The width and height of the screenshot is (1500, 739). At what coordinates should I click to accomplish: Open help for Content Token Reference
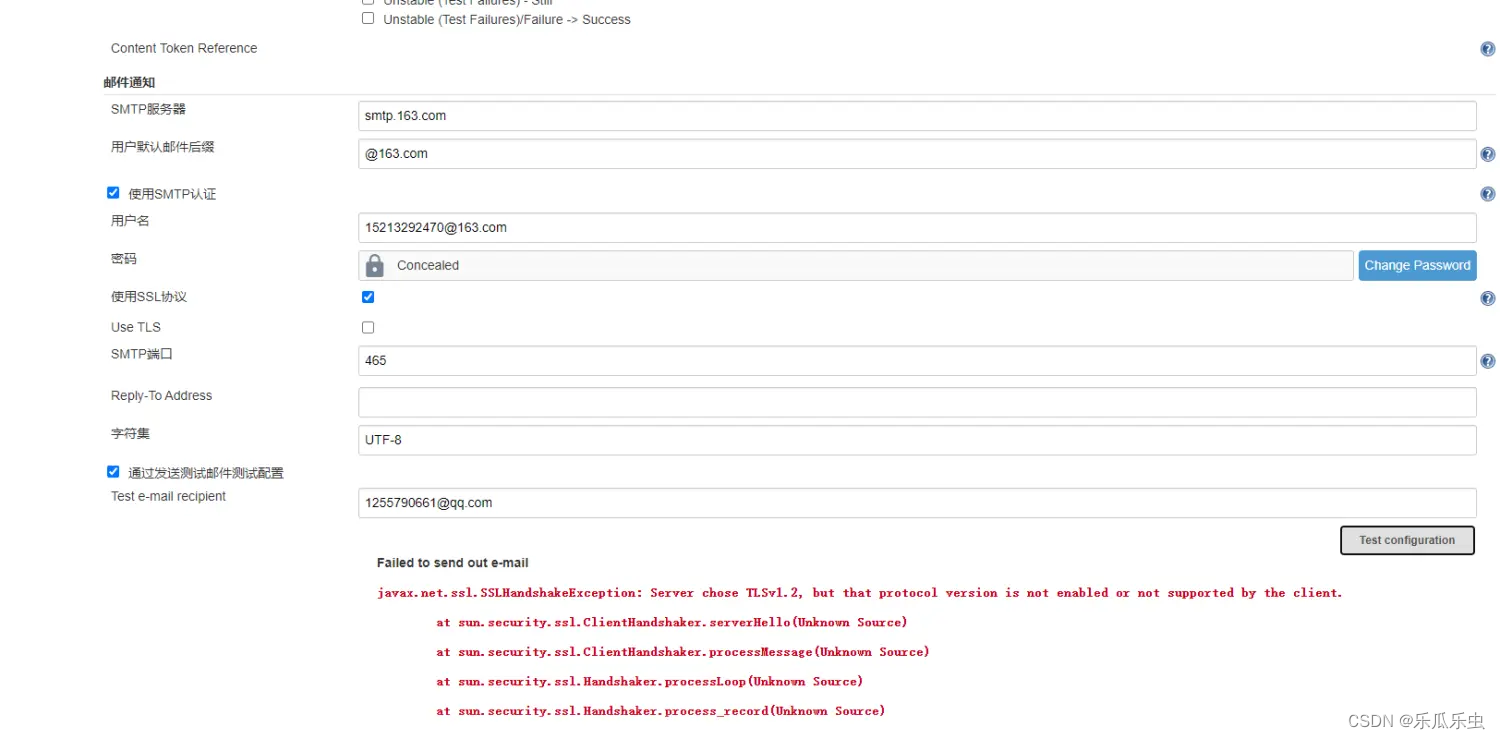[1487, 47]
